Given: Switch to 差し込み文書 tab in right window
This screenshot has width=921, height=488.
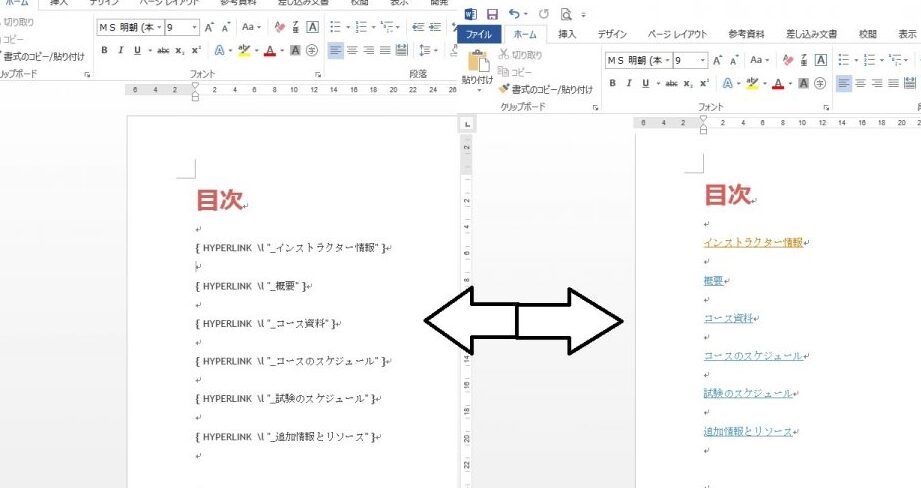Looking at the screenshot, I should pyautogui.click(x=811, y=34).
